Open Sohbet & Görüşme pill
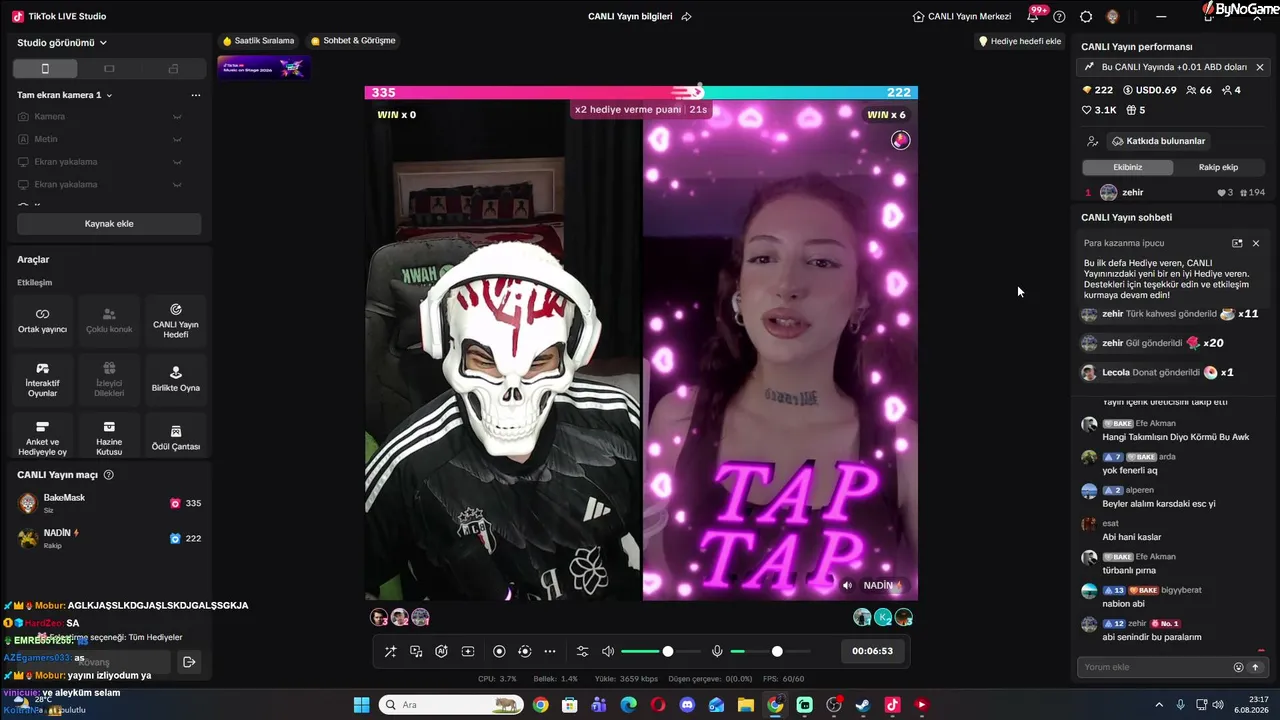This screenshot has height=720, width=1280. coord(354,41)
